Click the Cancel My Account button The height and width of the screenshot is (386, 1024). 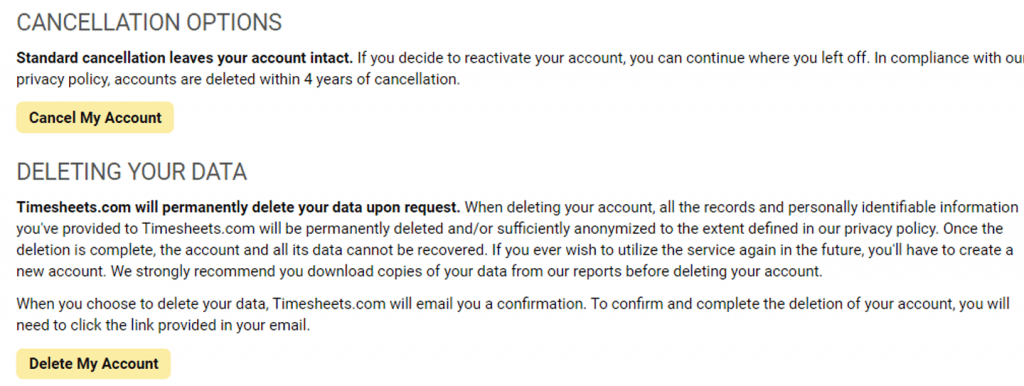[95, 118]
